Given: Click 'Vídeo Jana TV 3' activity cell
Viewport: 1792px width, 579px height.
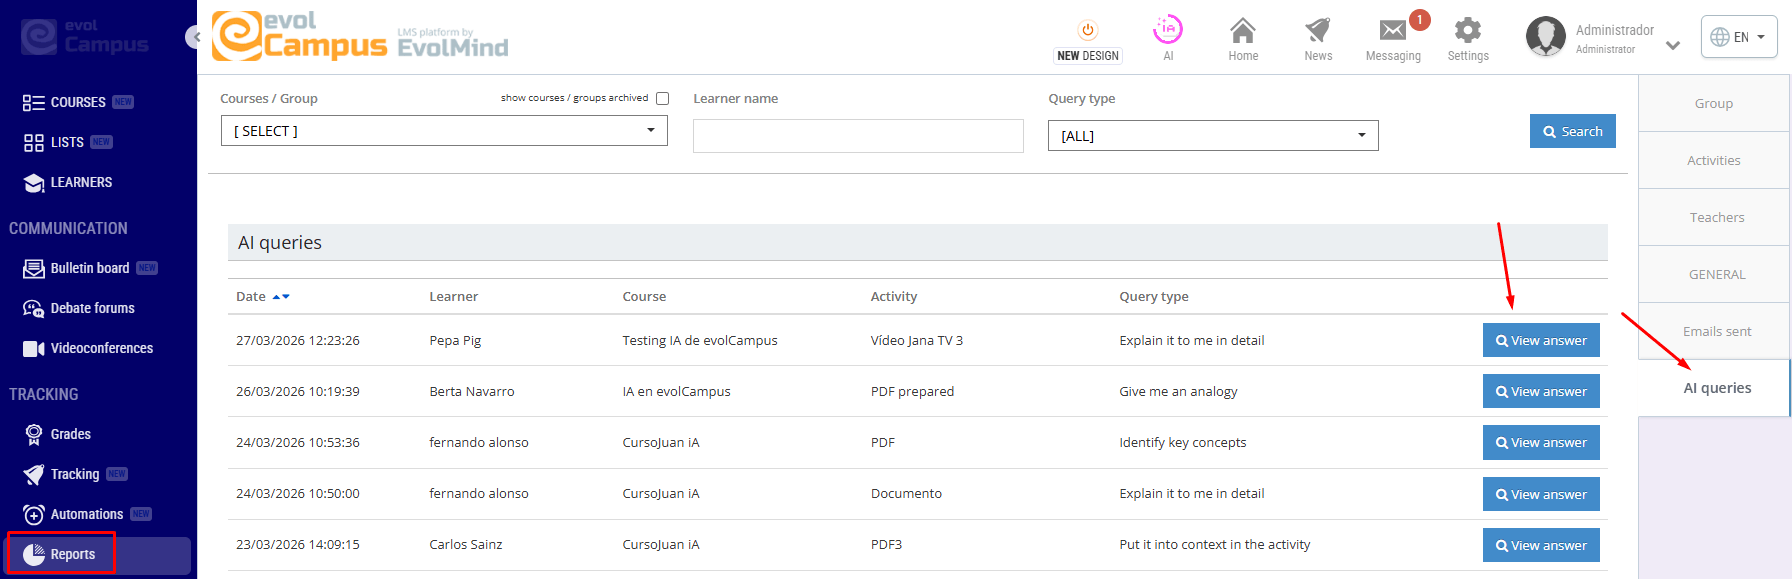Looking at the screenshot, I should 917,341.
